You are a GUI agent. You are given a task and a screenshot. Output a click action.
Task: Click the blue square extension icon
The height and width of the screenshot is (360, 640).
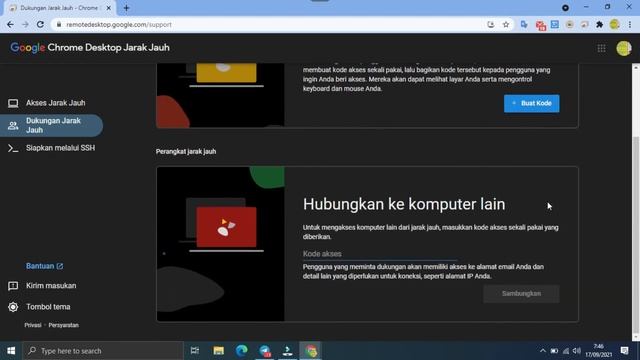[x=555, y=24]
